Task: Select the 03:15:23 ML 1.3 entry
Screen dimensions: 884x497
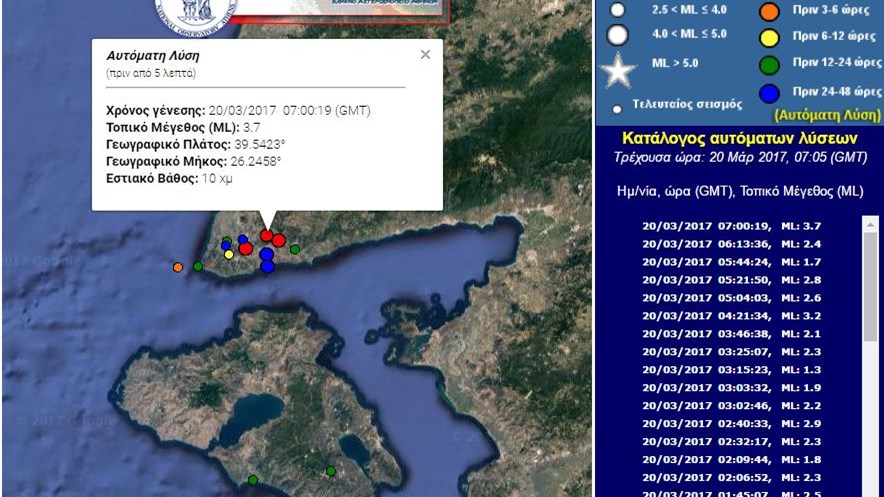Action: 731,370
